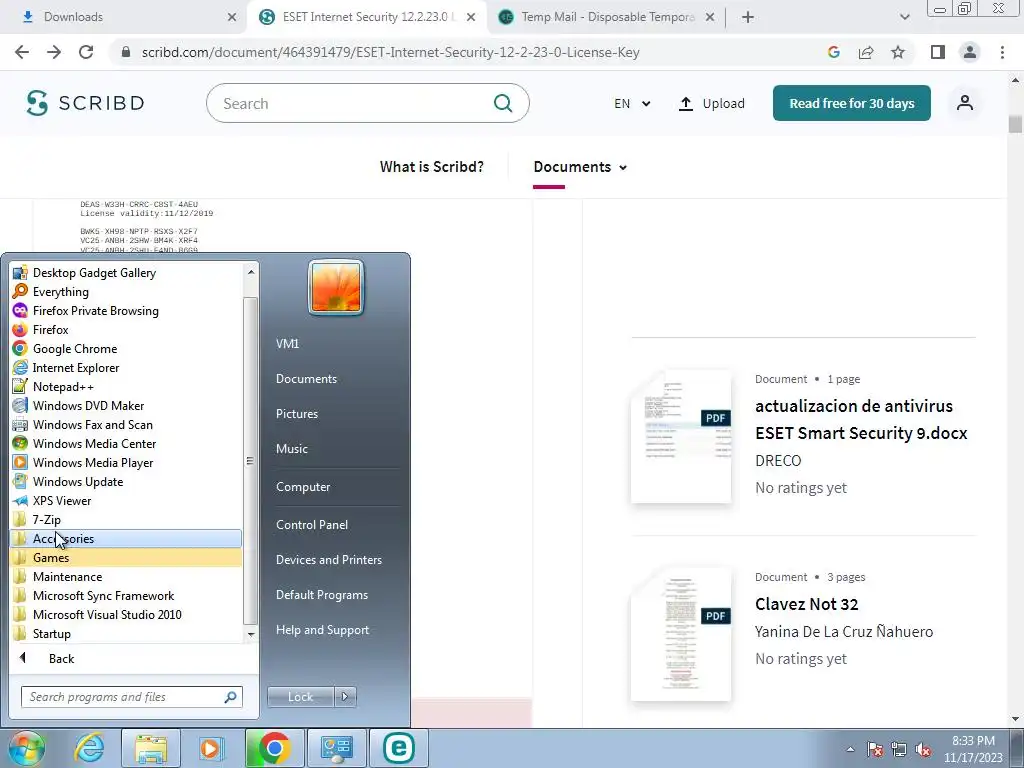Click the page vertical scrollbar thumb

pos(1015,124)
